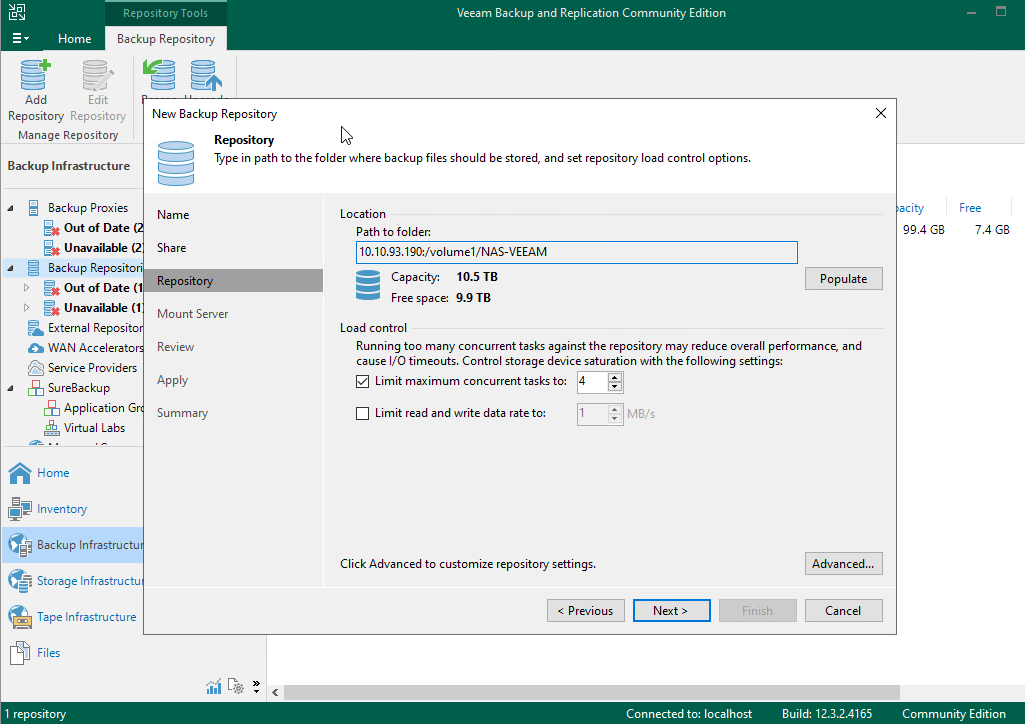The image size is (1025, 724).
Task: Click Next to continue the wizard
Action: [671, 611]
